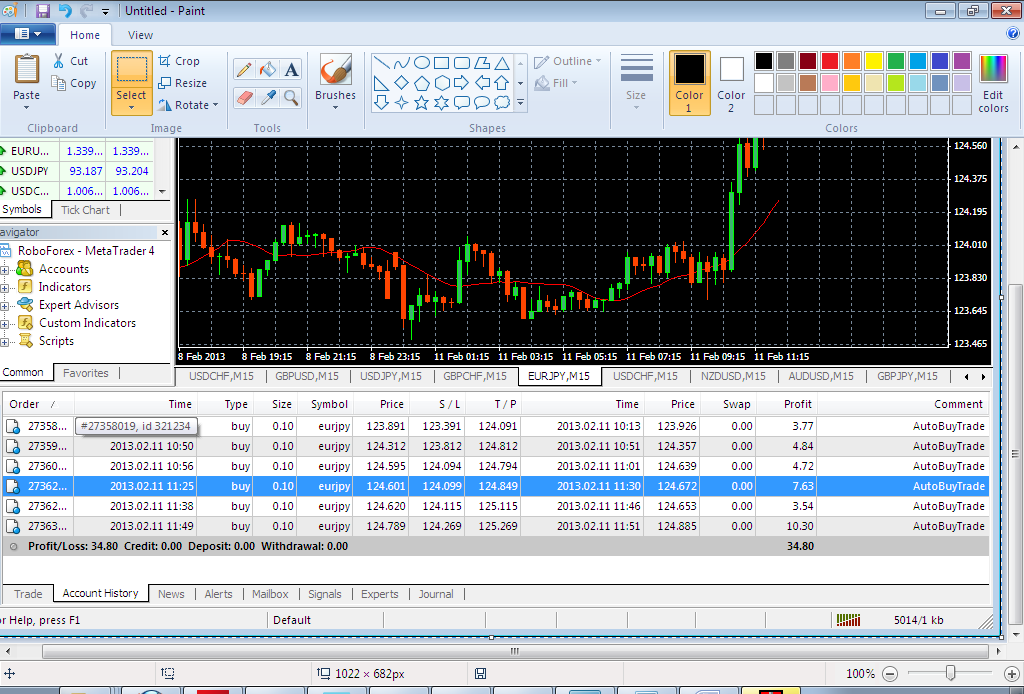
Task: Click the Copy icon
Action: (x=59, y=83)
